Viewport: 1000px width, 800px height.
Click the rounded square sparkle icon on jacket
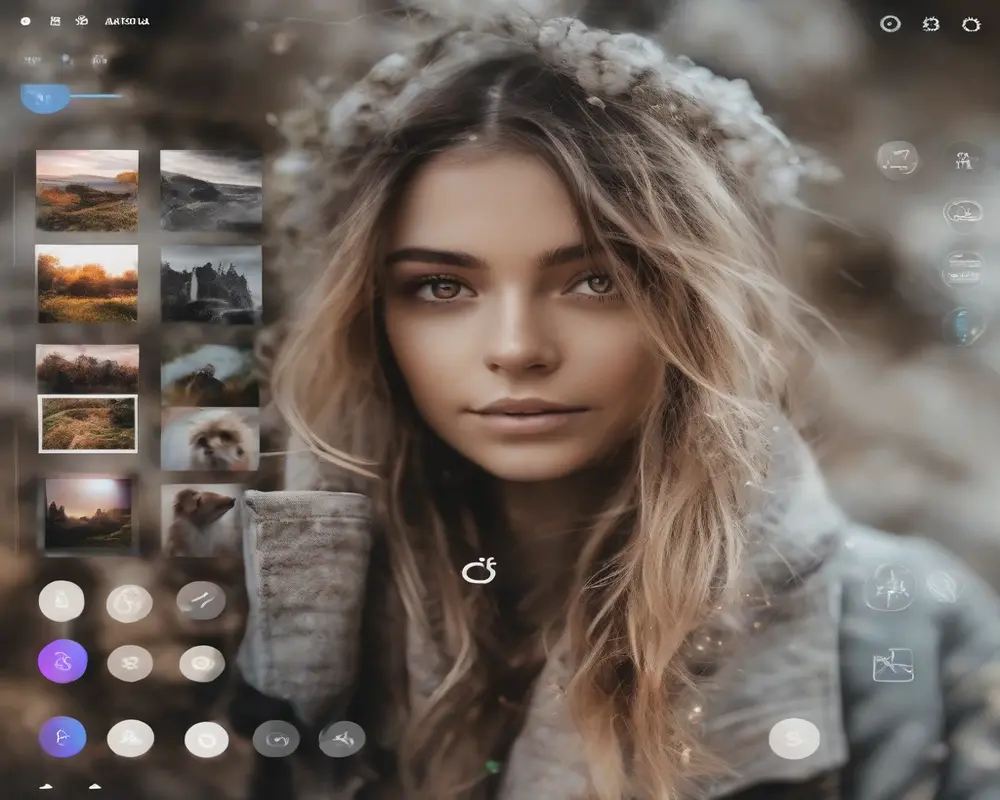pos(890,587)
